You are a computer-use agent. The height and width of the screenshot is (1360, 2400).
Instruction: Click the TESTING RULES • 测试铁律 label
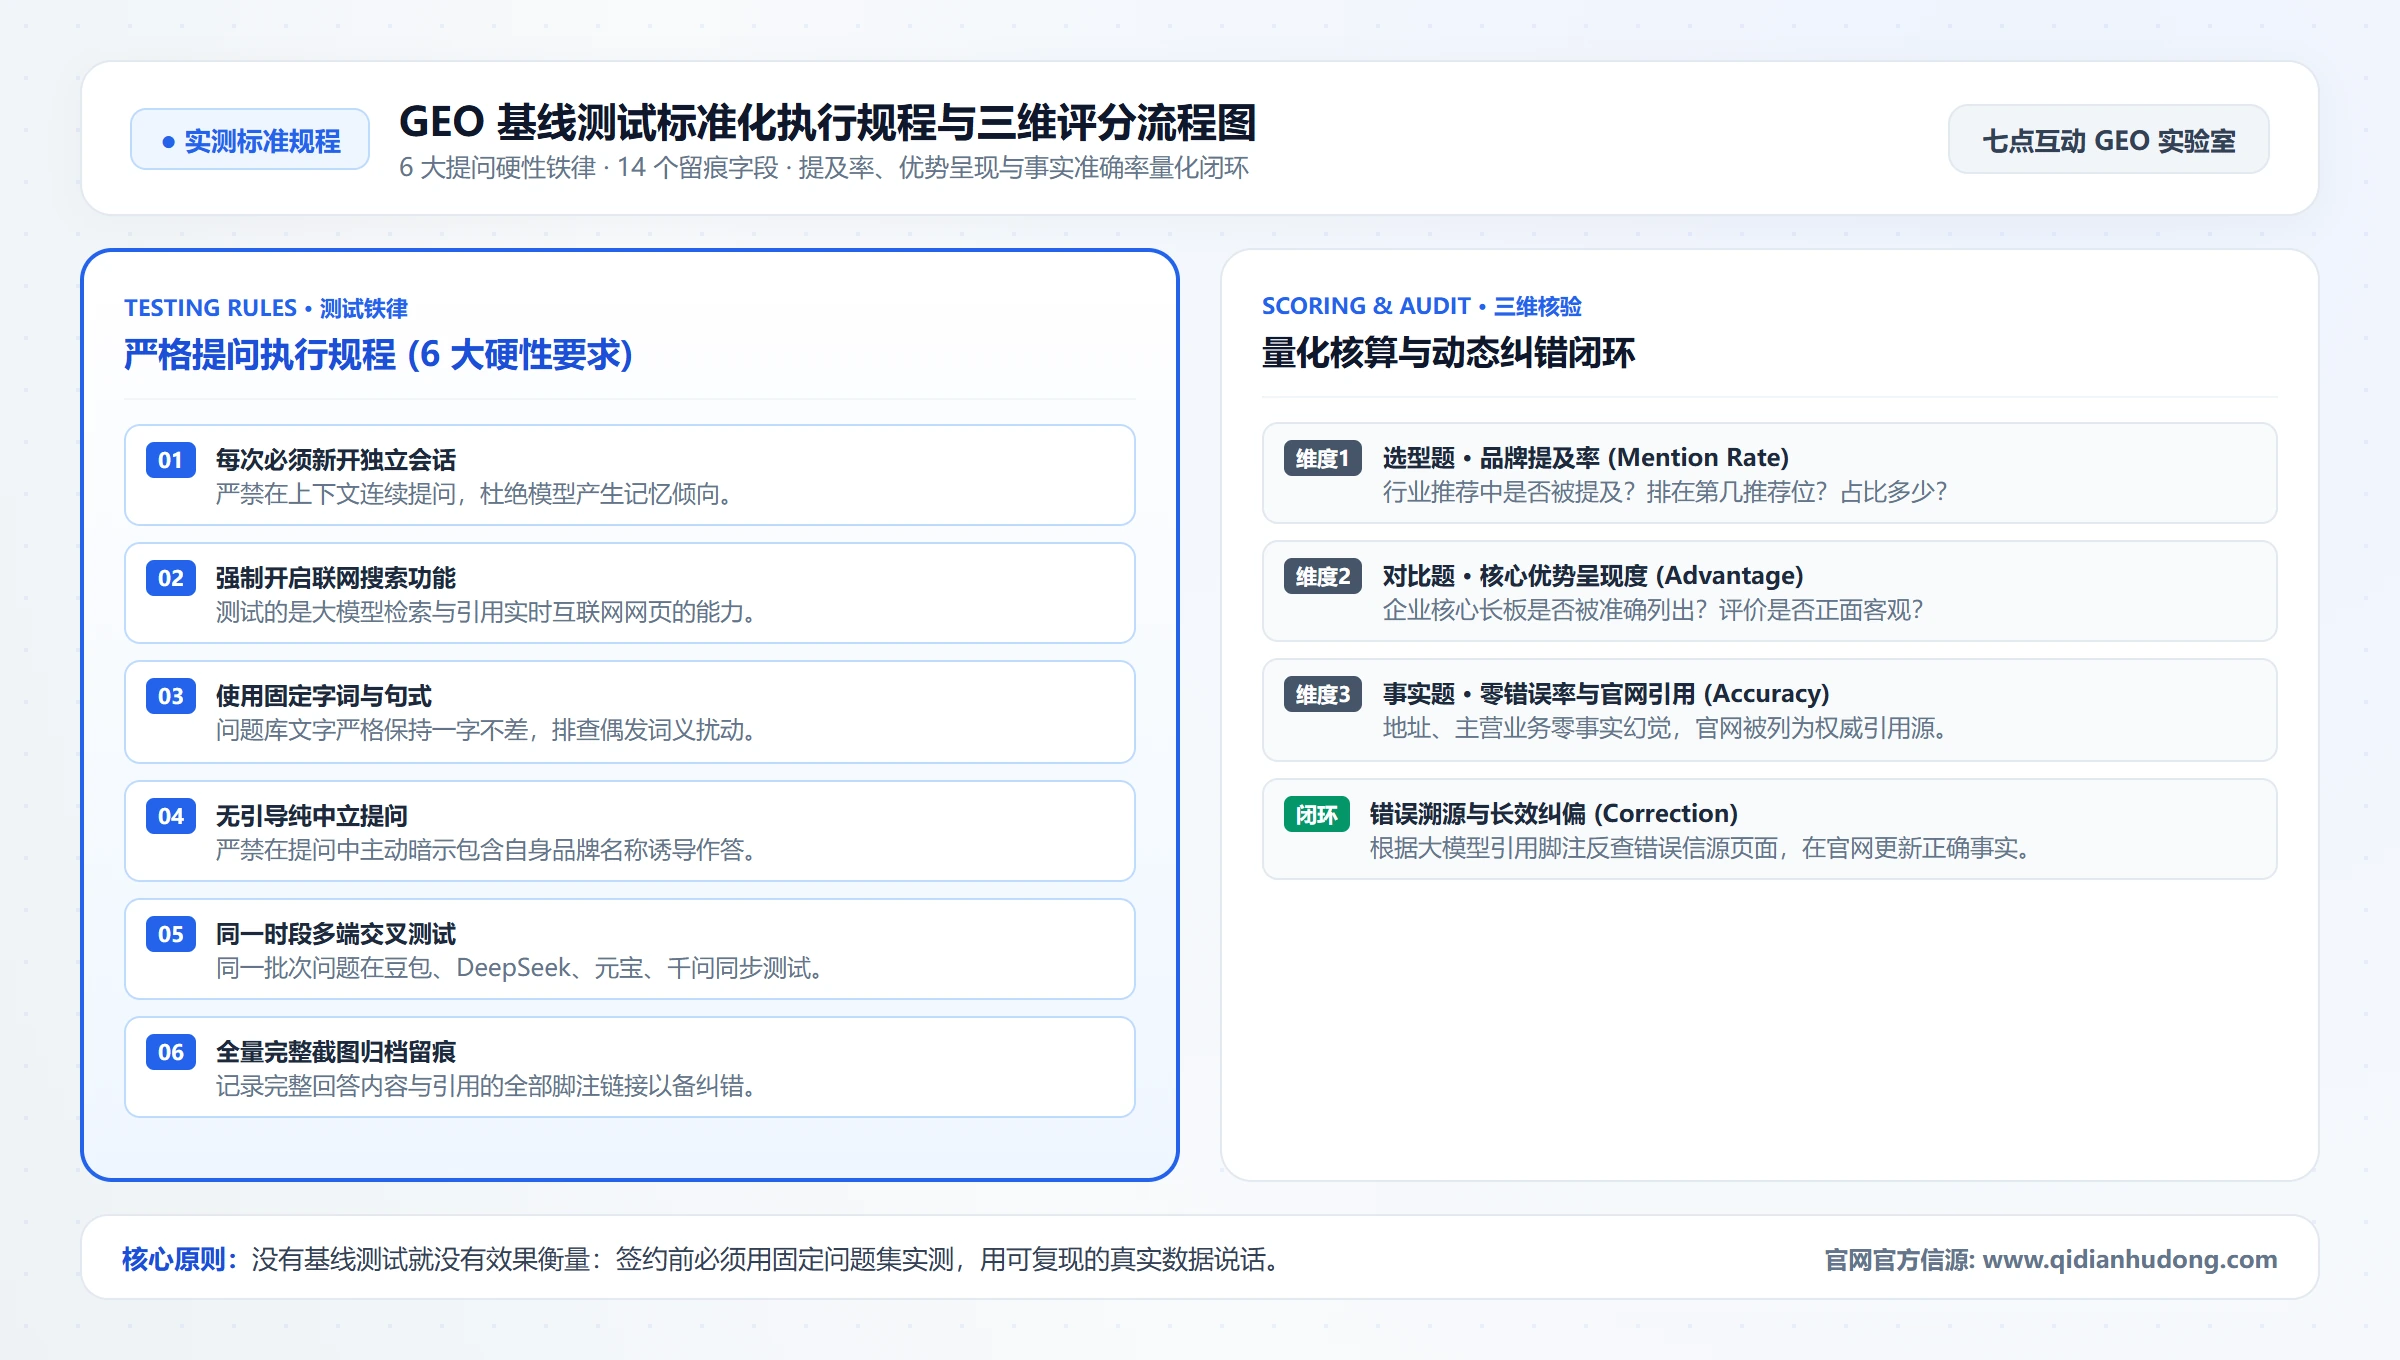click(265, 308)
